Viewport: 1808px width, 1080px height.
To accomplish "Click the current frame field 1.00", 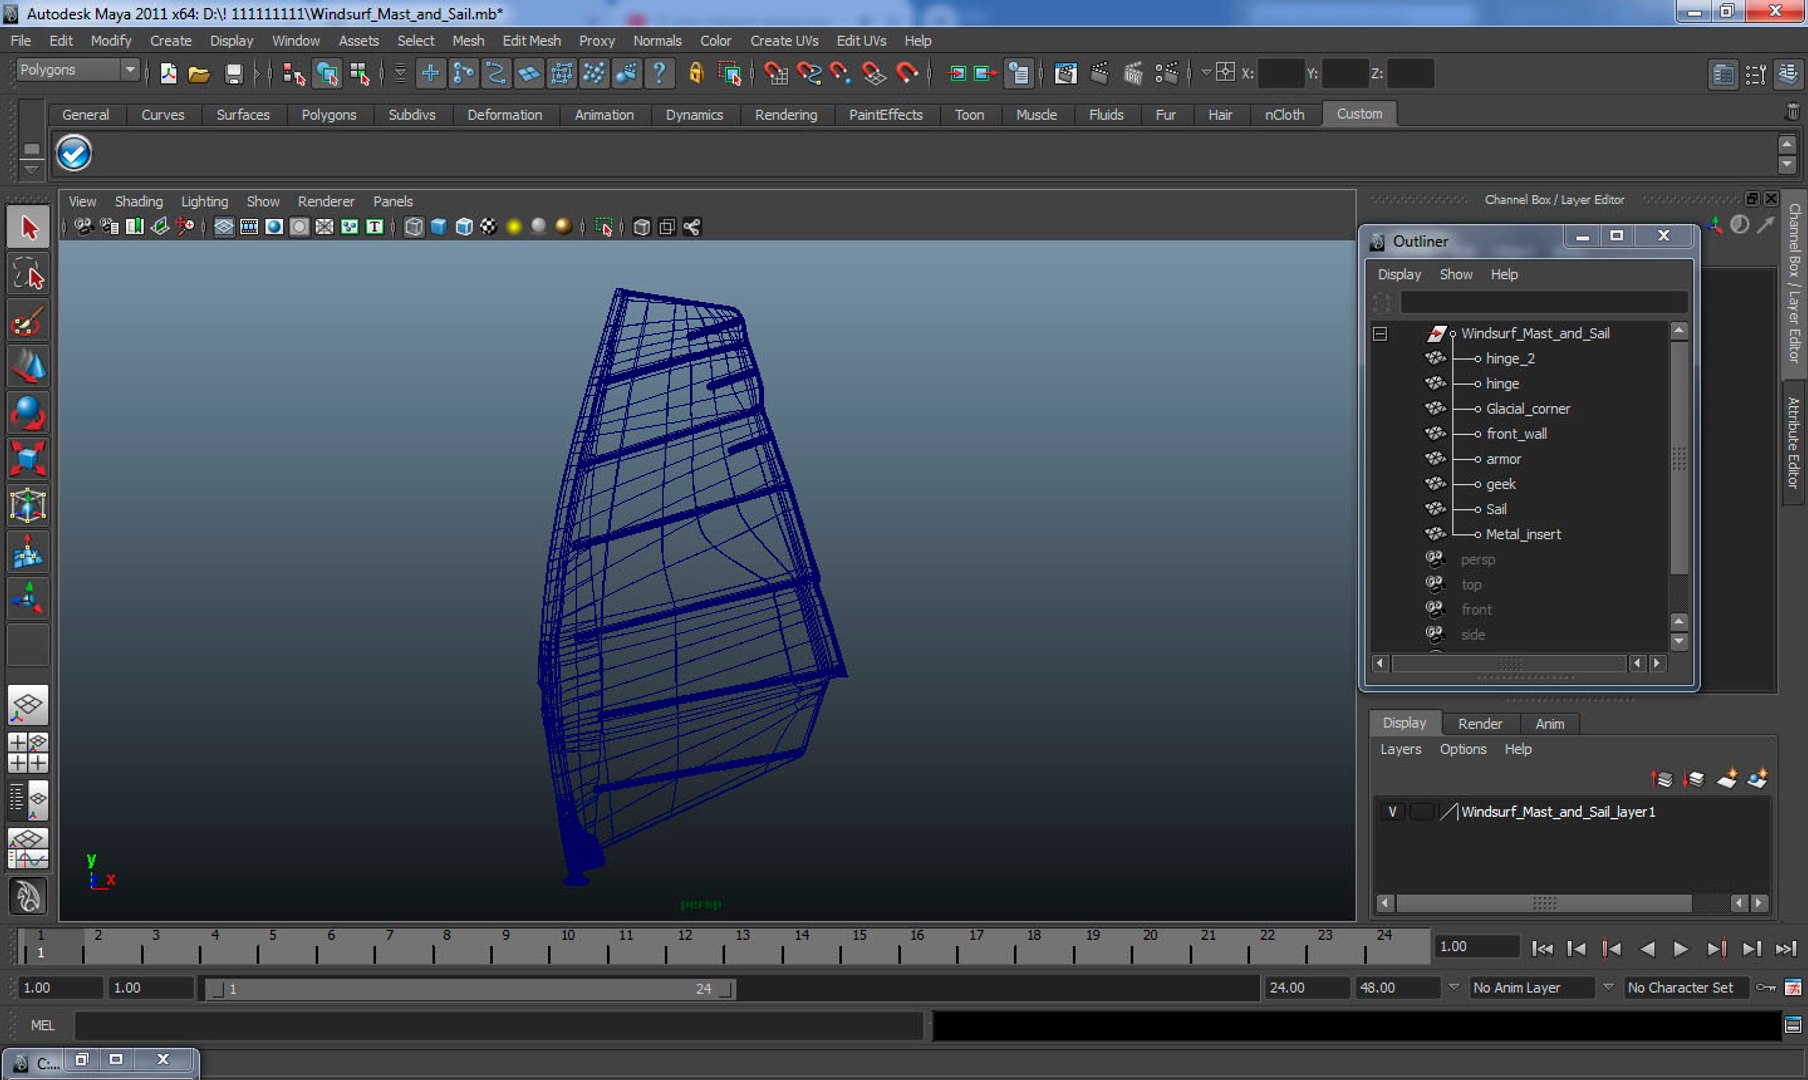I will coord(1475,947).
